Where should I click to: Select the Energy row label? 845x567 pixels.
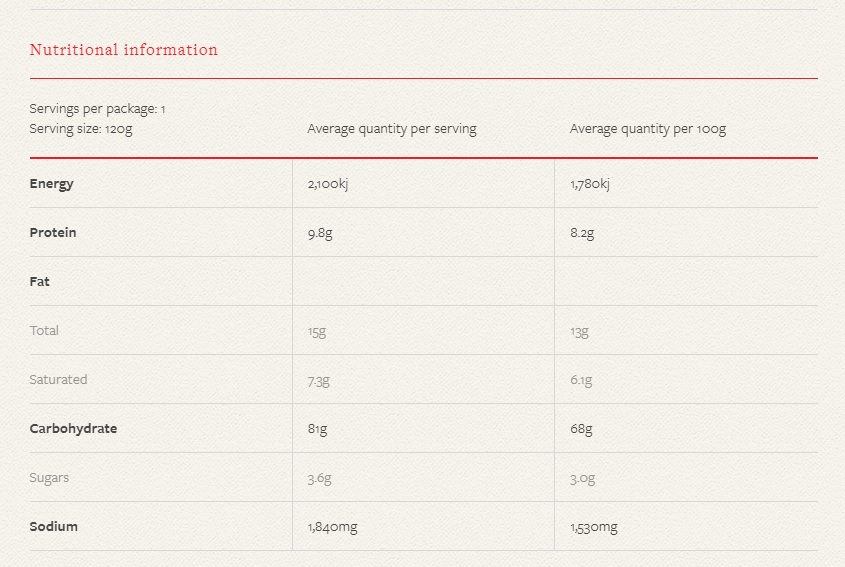[51, 184]
